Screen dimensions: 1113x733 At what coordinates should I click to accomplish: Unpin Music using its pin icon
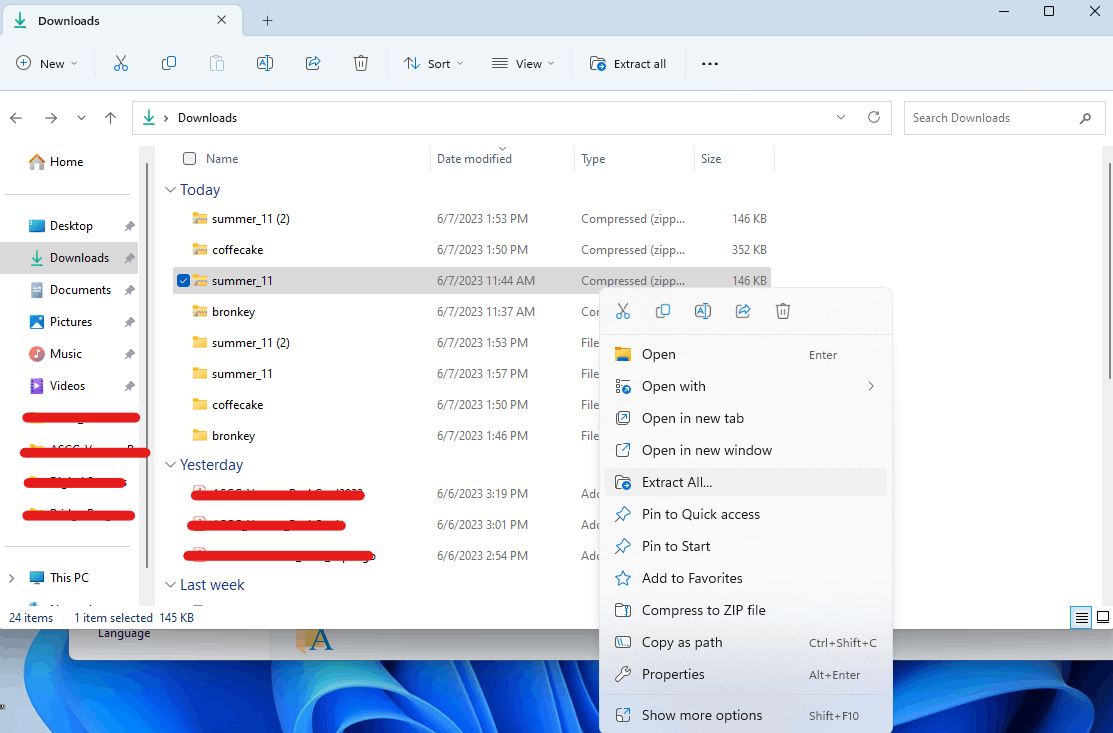[x=129, y=354]
